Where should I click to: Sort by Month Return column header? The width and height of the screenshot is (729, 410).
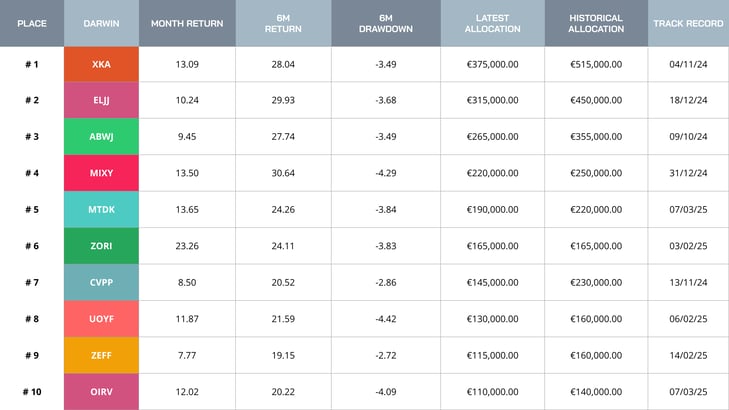coord(187,23)
